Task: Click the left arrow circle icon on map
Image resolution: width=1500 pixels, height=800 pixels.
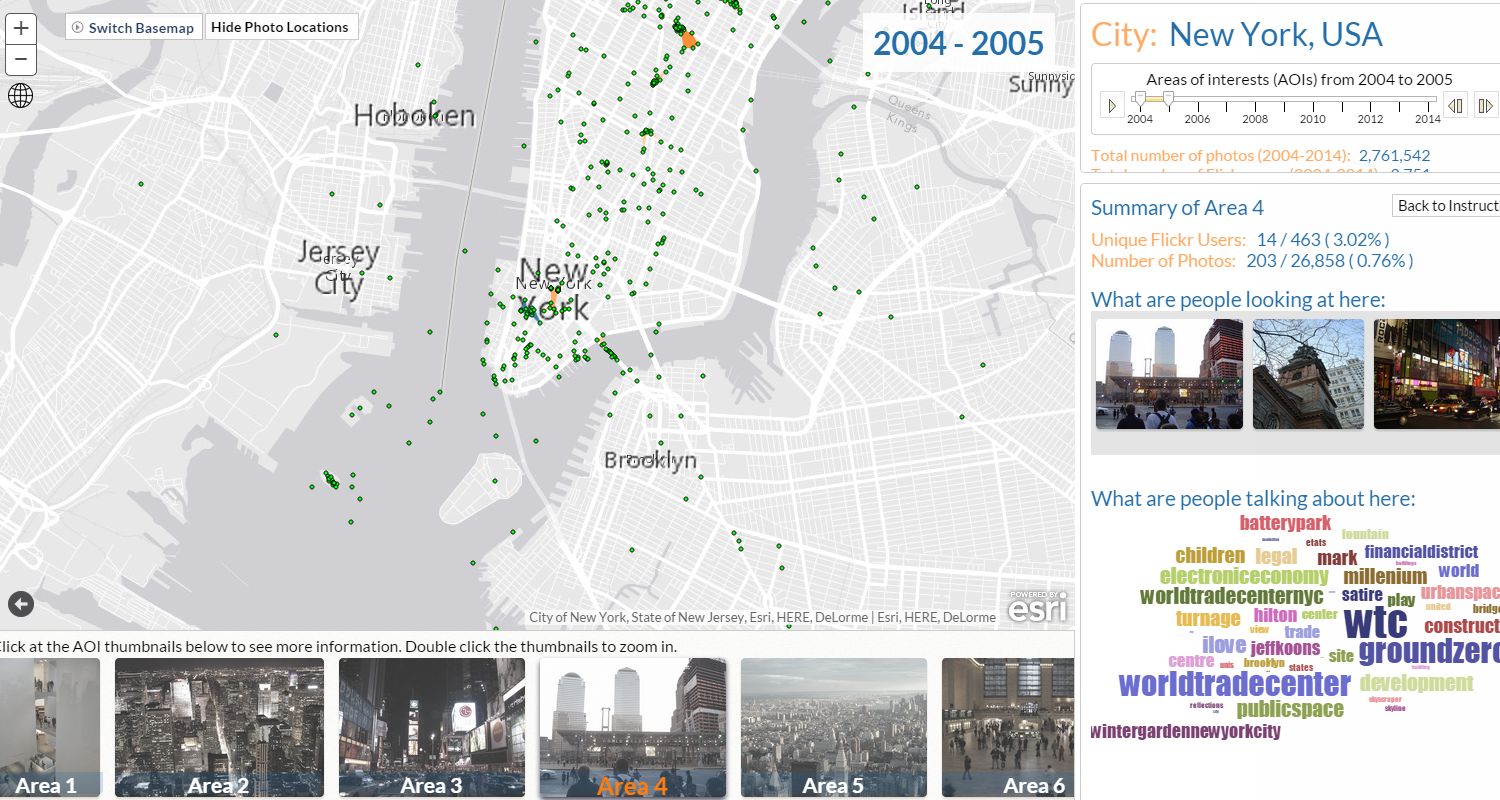Action: [x=21, y=603]
